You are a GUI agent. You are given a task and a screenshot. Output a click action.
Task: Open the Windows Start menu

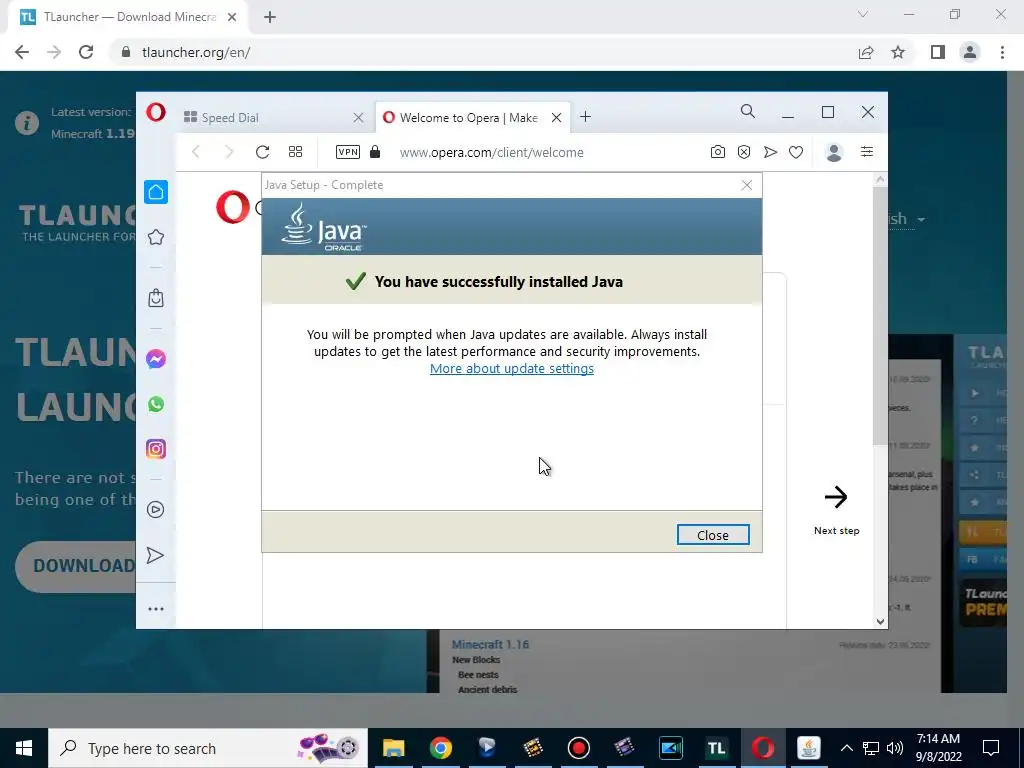(24, 748)
